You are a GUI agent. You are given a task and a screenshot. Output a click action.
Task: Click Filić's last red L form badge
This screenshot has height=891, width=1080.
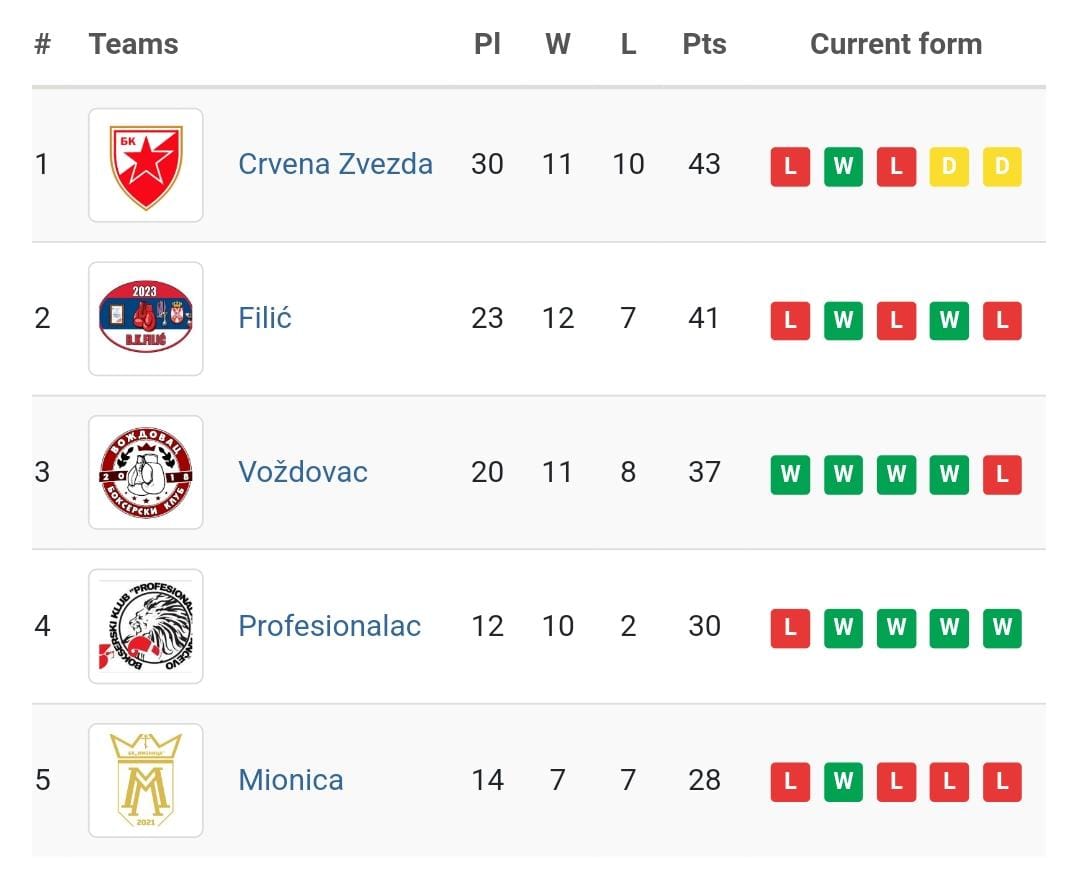pyautogui.click(x=1001, y=321)
